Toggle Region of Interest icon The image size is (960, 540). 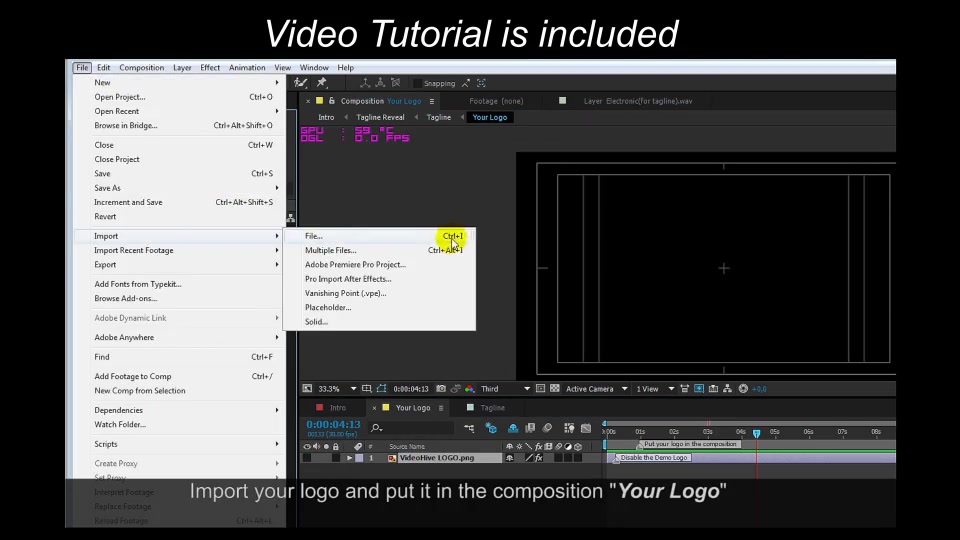pyautogui.click(x=540, y=389)
